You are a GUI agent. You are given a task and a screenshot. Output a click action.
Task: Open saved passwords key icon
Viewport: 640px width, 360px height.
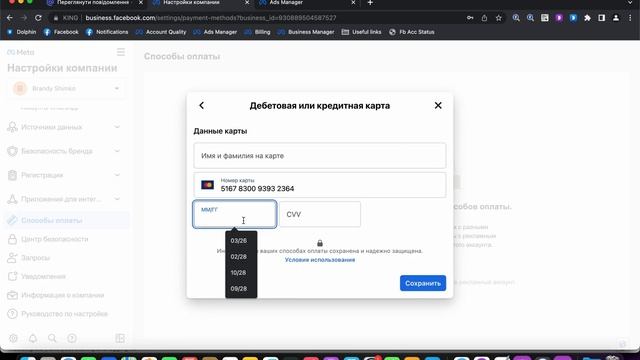(470, 18)
